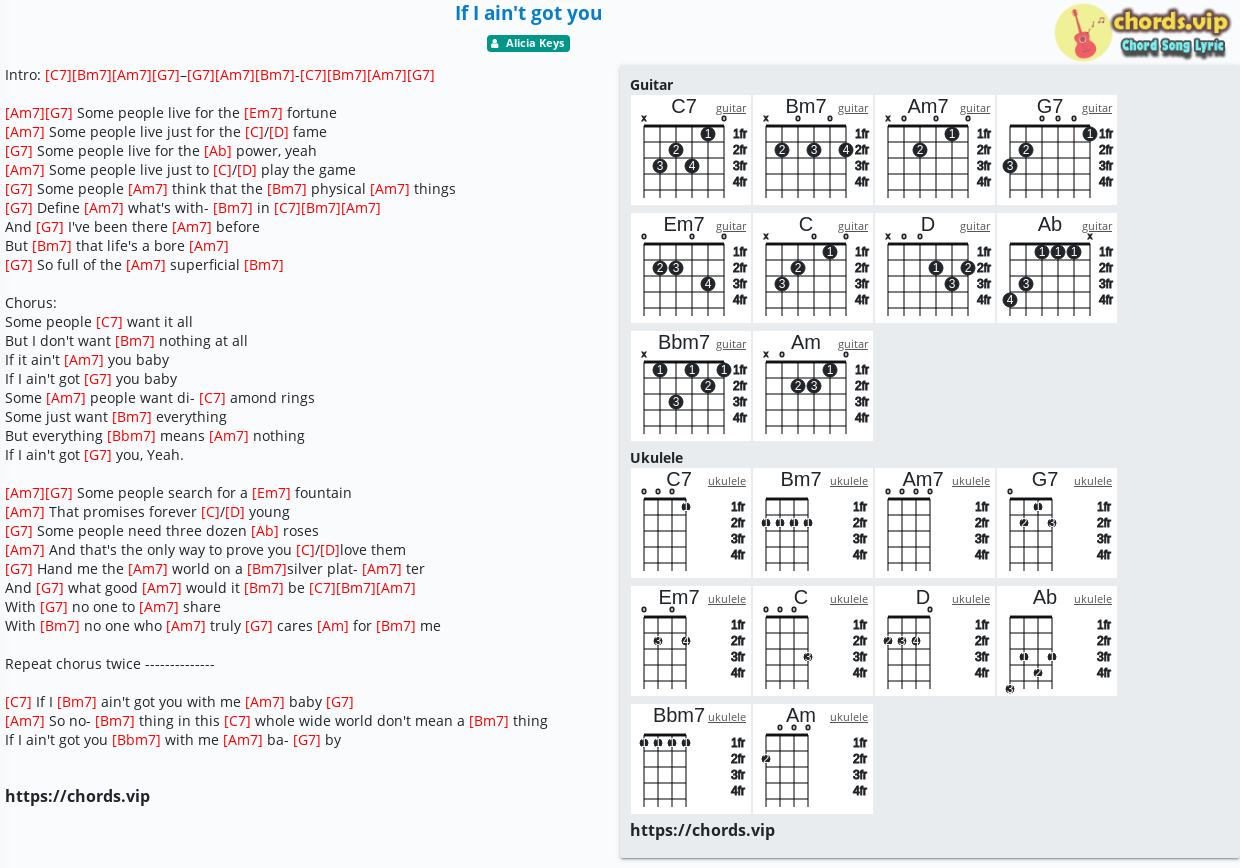This screenshot has height=868, width=1240.
Task: Open guitar link above Em7 chord
Action: [x=731, y=226]
